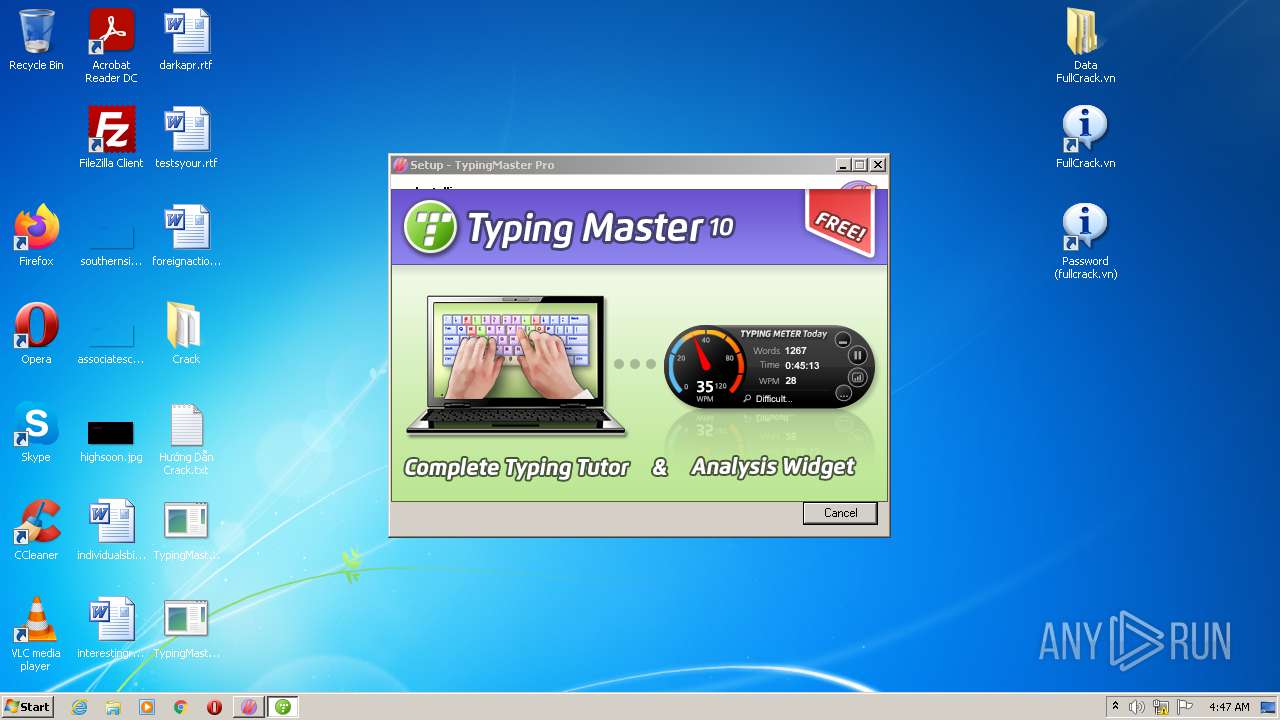Select the TypingMast... installer icon above VLC row
This screenshot has width=1280, height=720.
pos(186,530)
